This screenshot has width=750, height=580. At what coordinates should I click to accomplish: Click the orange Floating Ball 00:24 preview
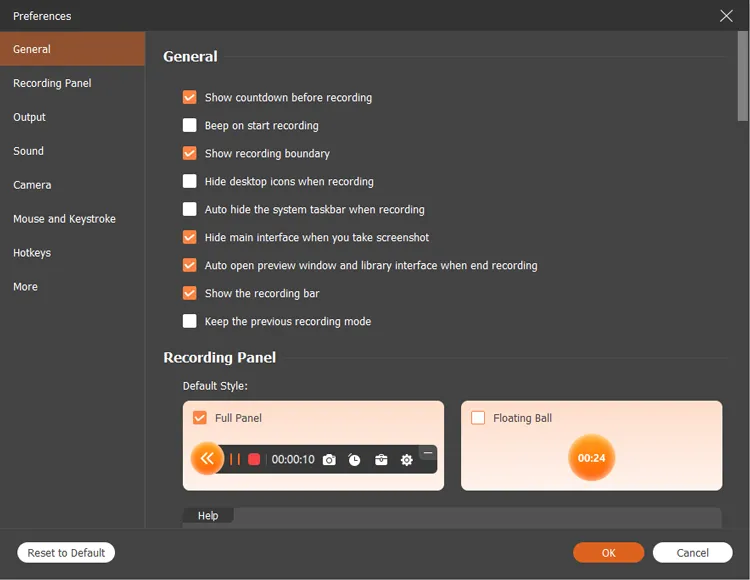(x=591, y=458)
